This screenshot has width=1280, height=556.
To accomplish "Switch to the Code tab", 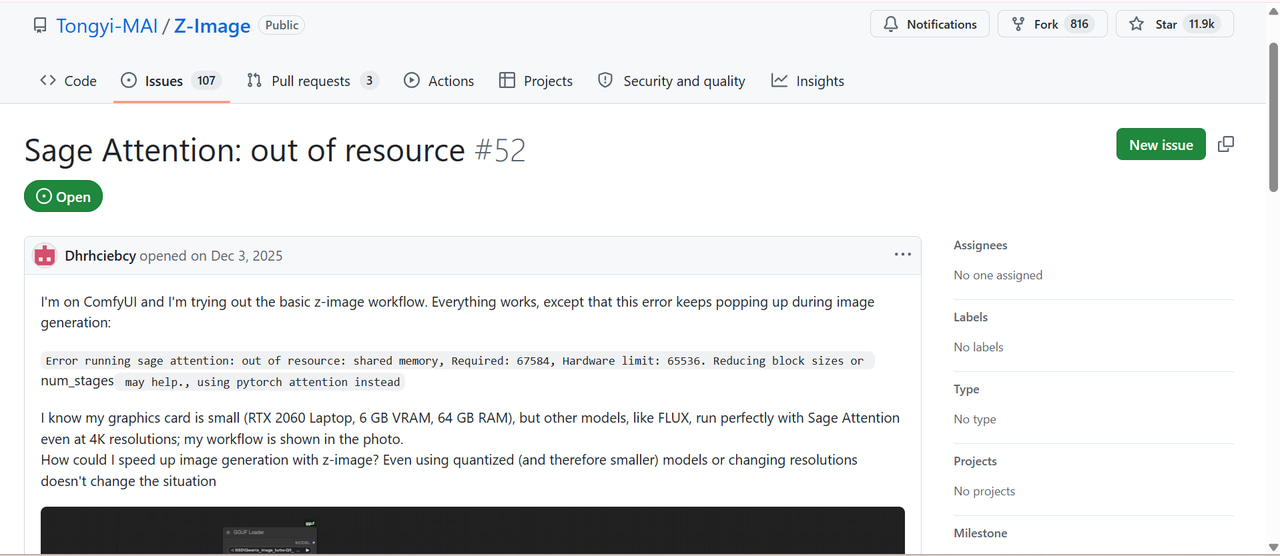I will (x=68, y=81).
